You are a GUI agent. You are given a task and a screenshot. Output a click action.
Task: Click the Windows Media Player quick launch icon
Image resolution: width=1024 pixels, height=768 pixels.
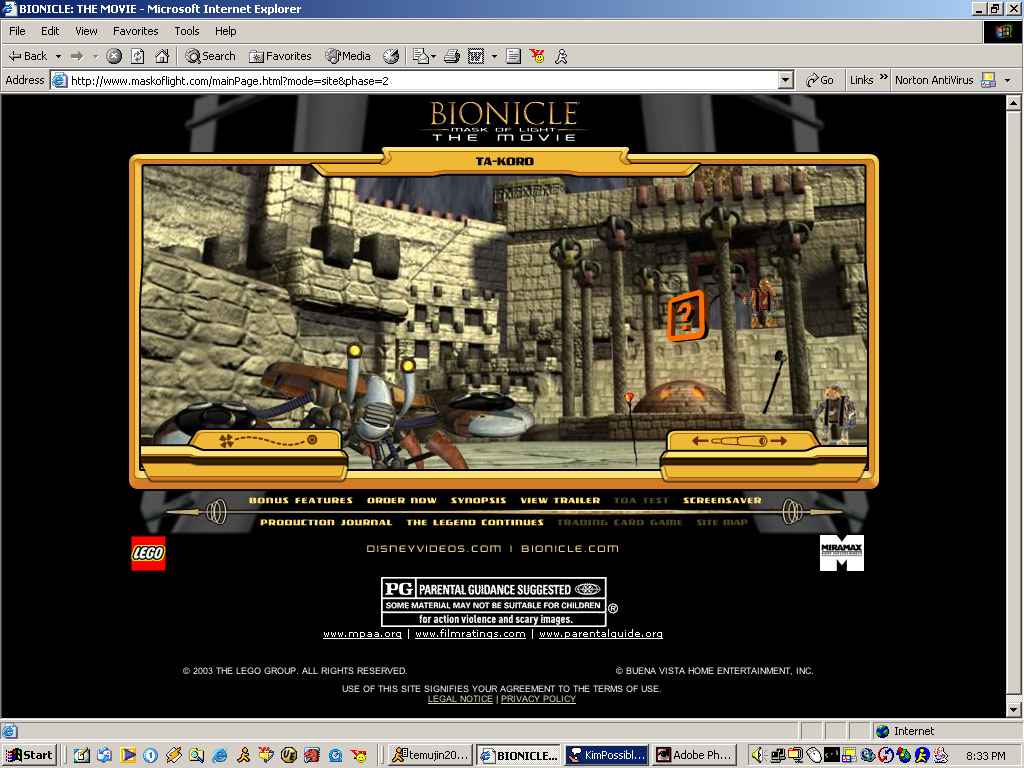128,755
